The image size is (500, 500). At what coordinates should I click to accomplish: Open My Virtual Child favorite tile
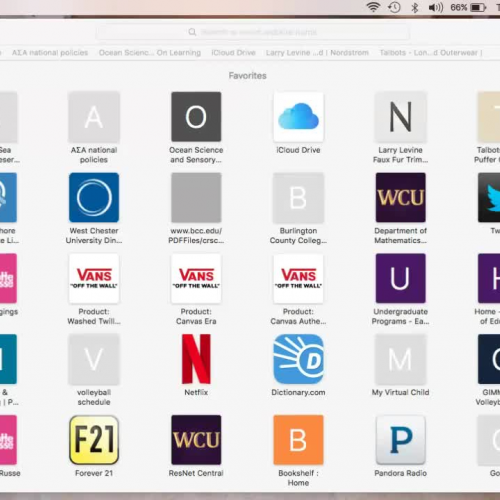400,359
